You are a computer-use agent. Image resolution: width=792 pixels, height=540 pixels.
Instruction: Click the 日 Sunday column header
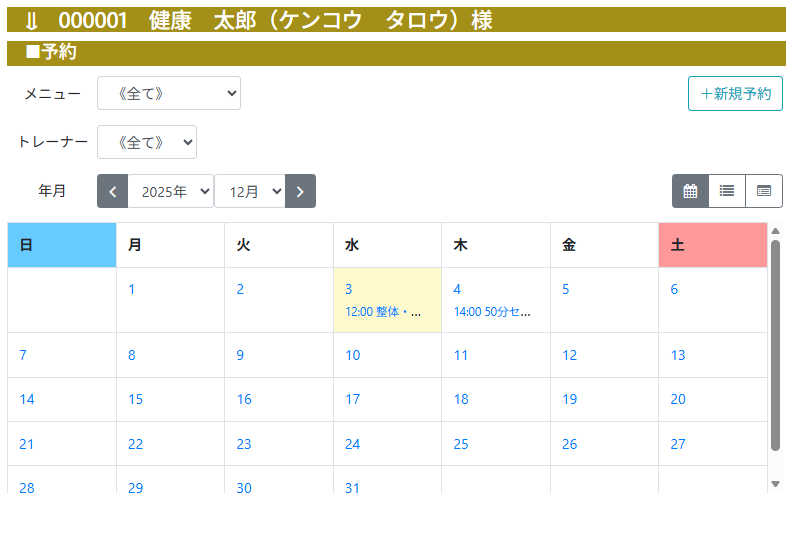(x=62, y=245)
